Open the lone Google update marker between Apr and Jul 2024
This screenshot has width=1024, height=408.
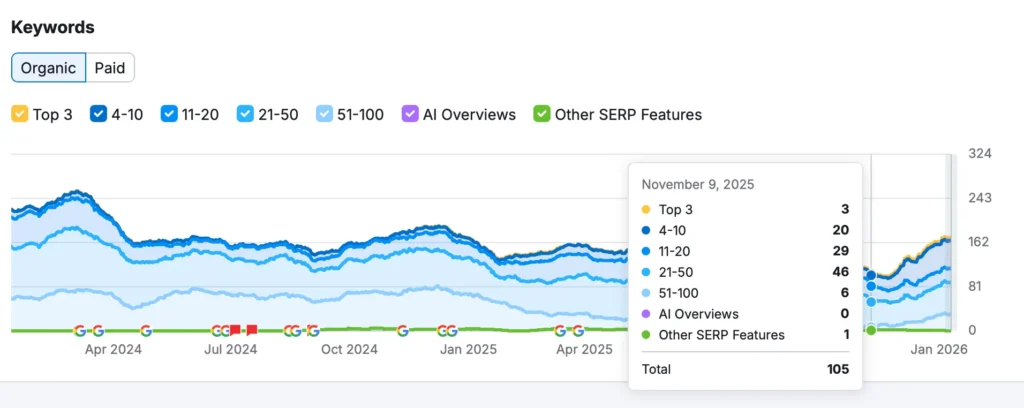(146, 330)
